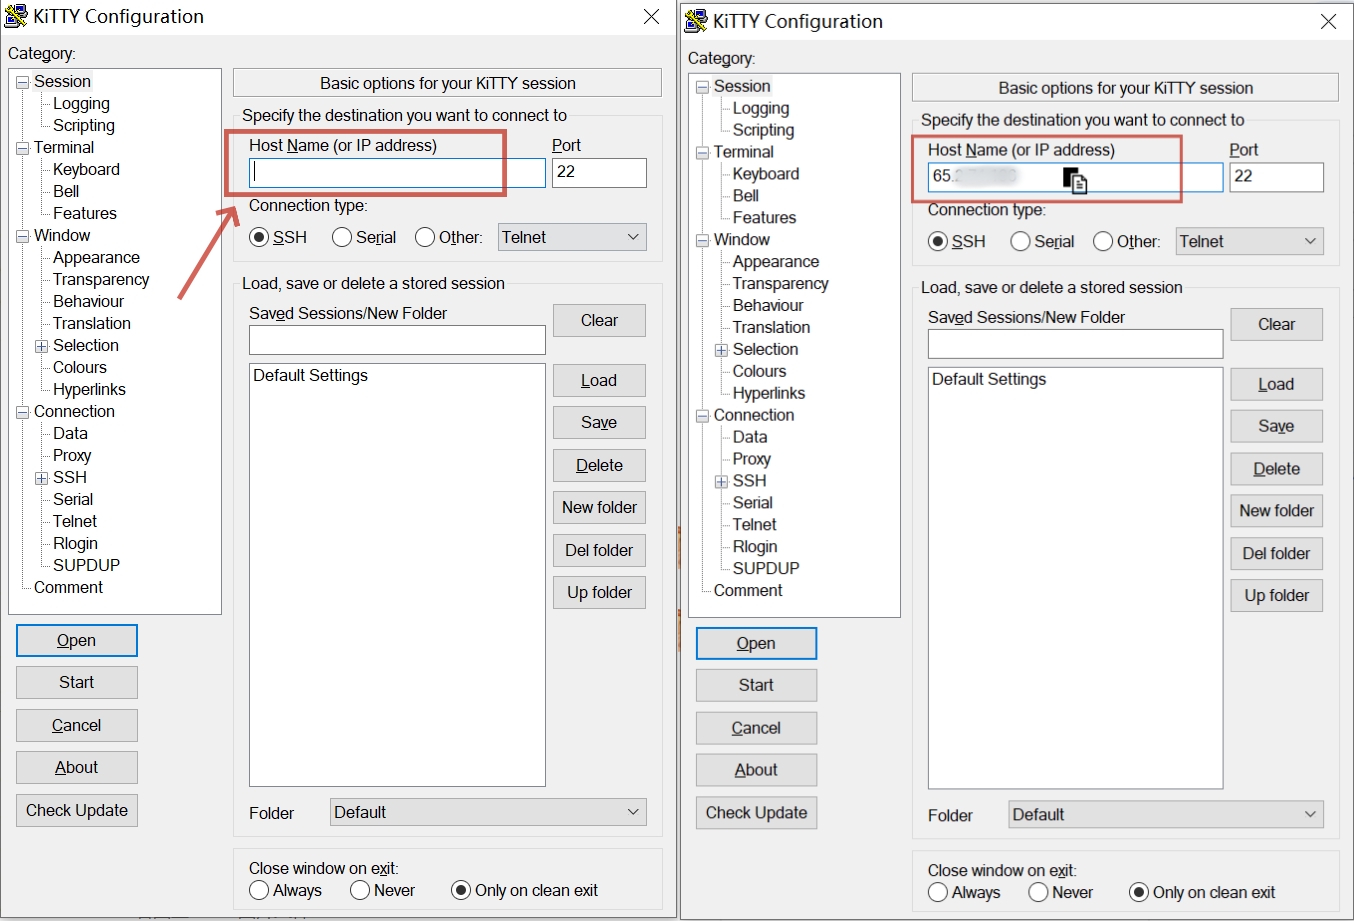Collapse Terminal tree node in right window
The height and width of the screenshot is (921, 1354).
703,153
